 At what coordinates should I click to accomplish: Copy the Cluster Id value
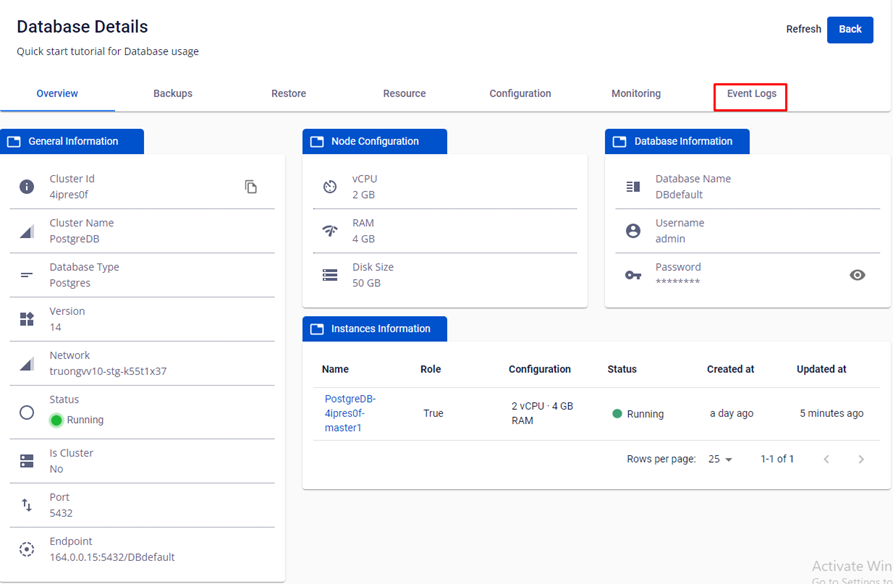coord(251,187)
